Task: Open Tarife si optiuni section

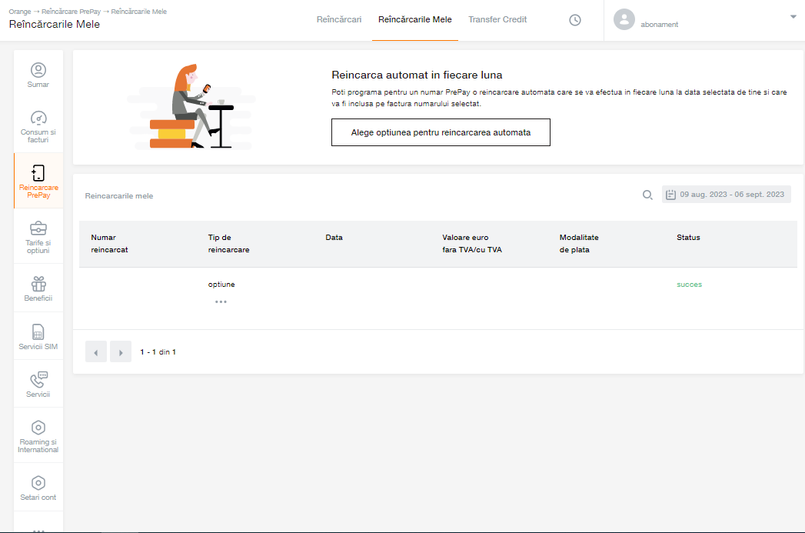Action: click(x=38, y=237)
